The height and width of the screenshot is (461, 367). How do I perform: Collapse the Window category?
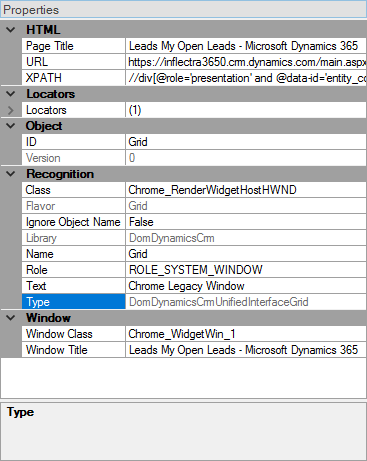pyautogui.click(x=11, y=318)
